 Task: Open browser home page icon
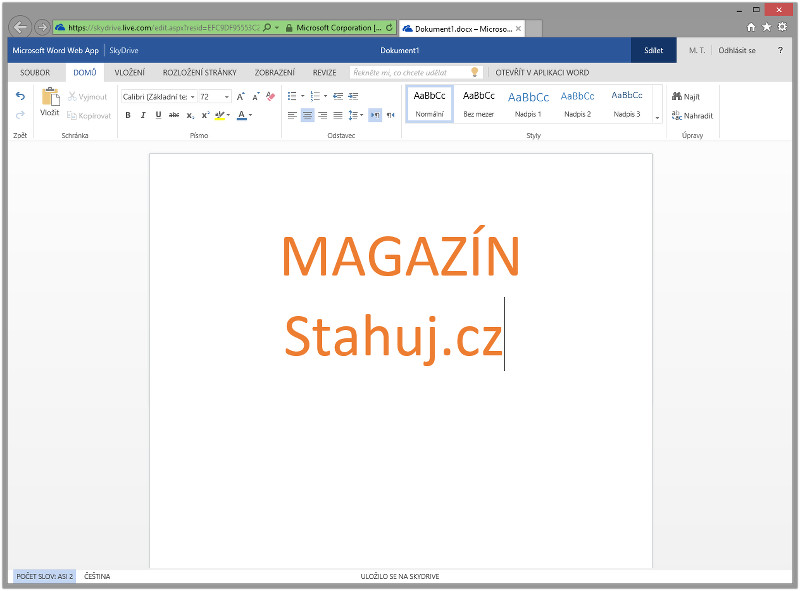tap(751, 27)
